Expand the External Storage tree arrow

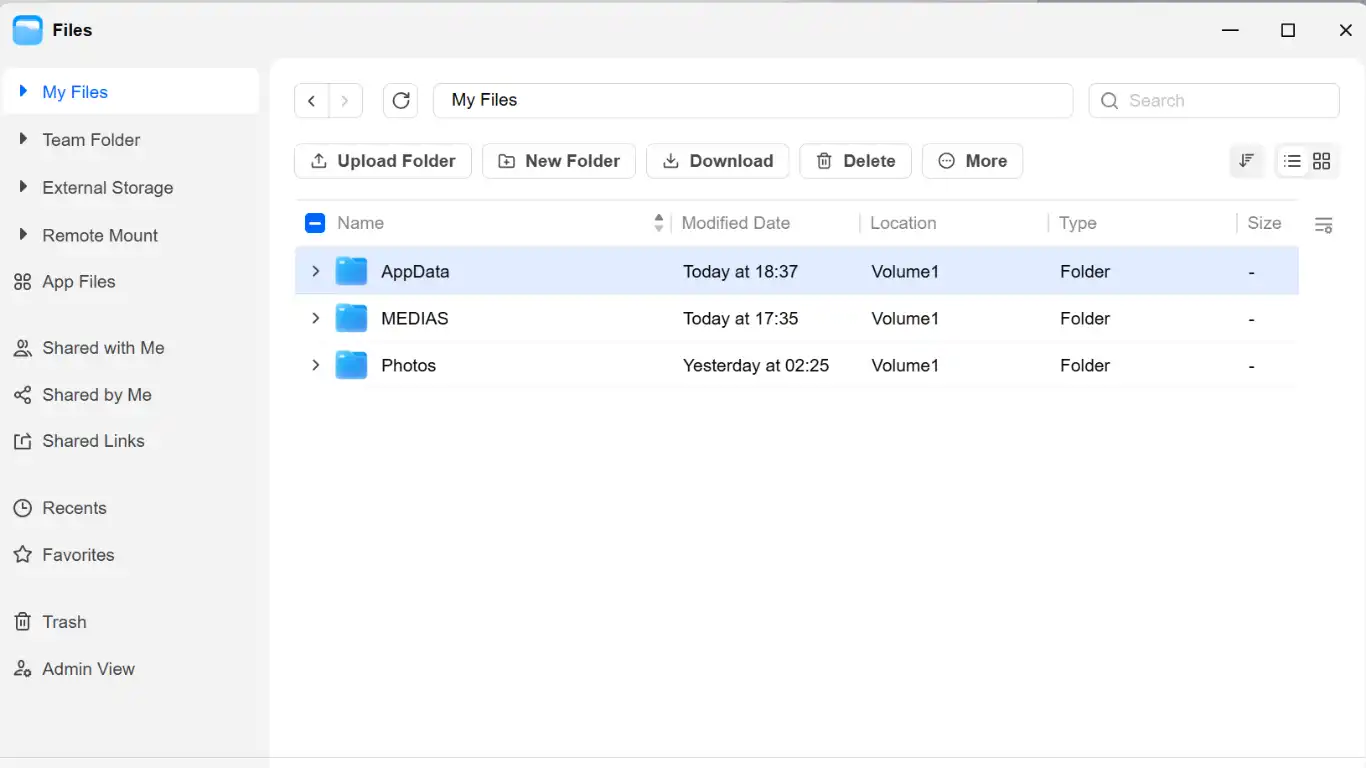click(x=23, y=187)
